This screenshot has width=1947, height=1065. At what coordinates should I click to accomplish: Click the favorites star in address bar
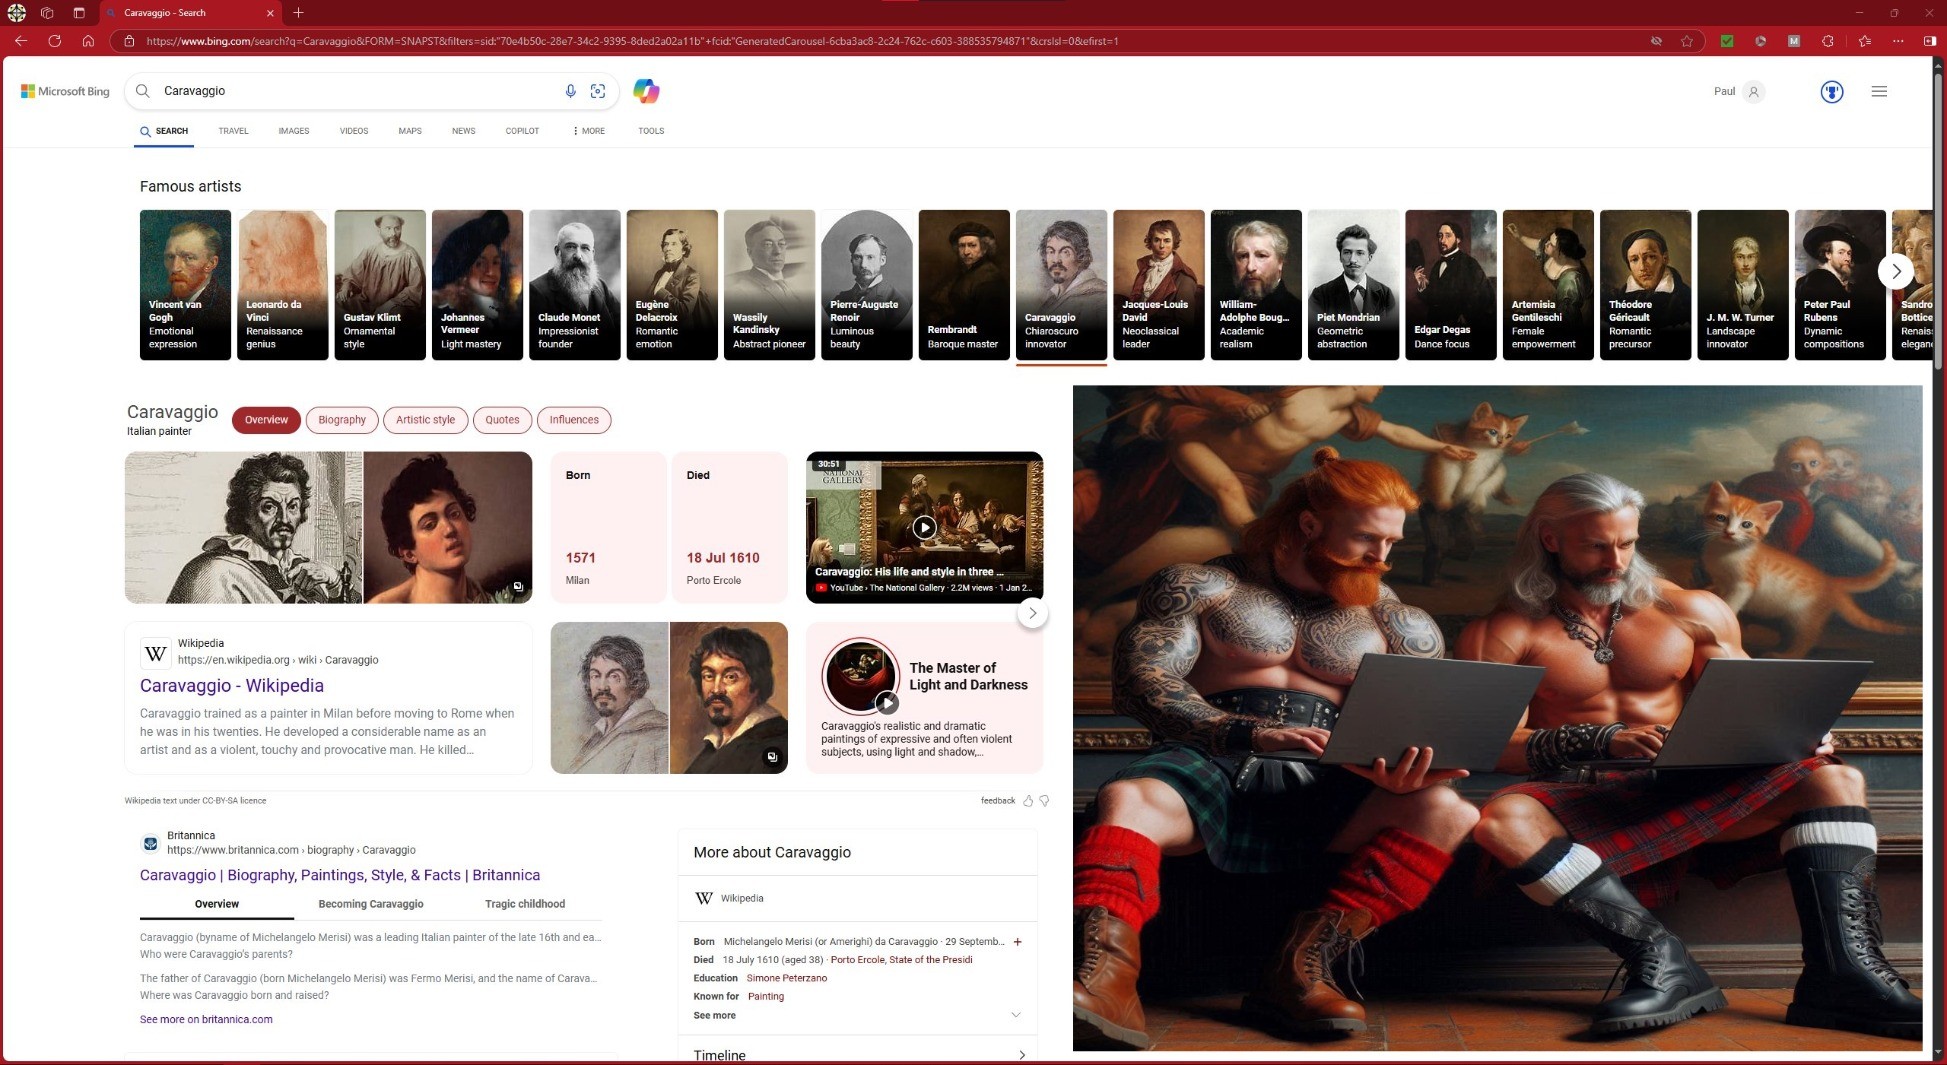1687,41
